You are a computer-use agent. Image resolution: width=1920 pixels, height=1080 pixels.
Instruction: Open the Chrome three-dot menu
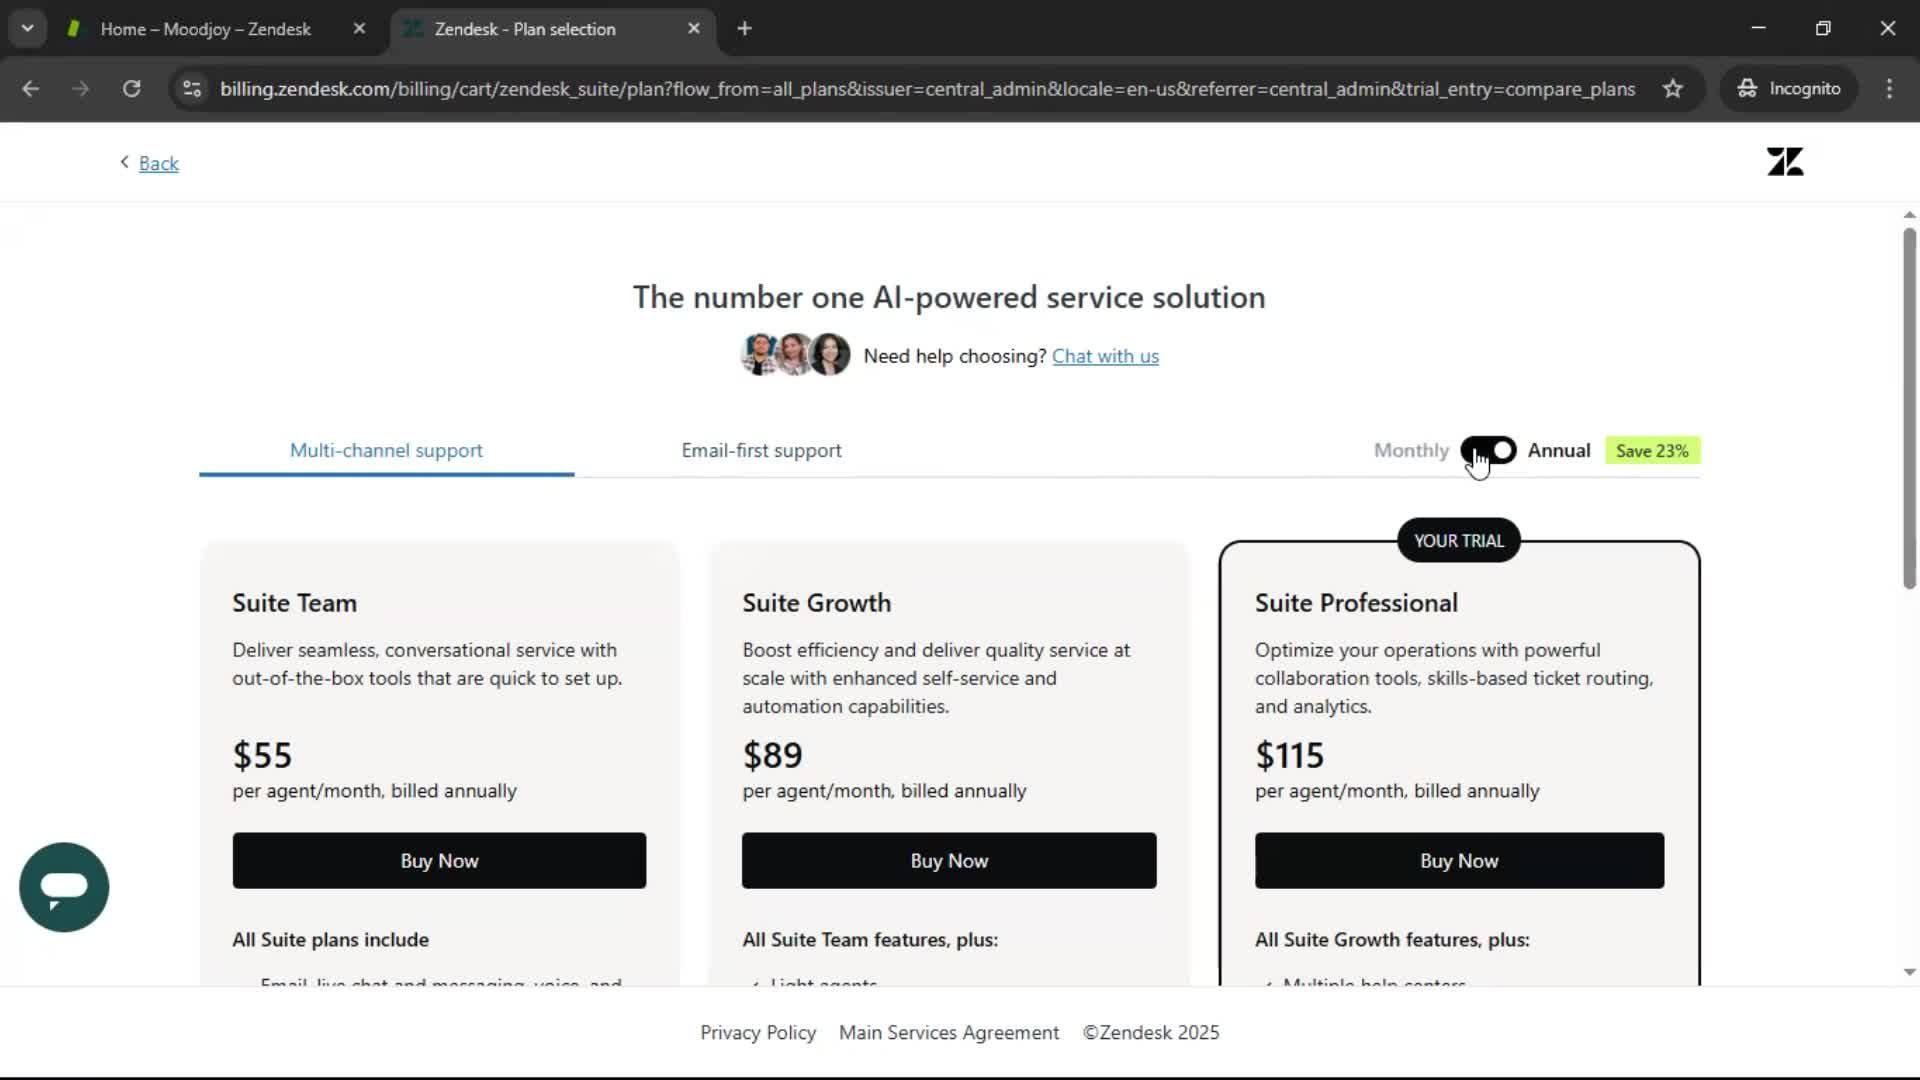(x=1889, y=89)
